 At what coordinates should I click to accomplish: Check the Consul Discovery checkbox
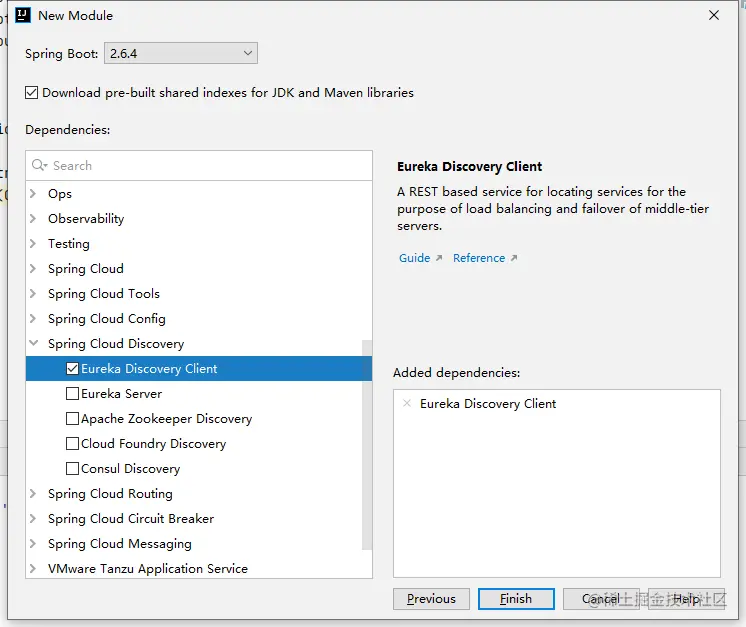coord(72,469)
